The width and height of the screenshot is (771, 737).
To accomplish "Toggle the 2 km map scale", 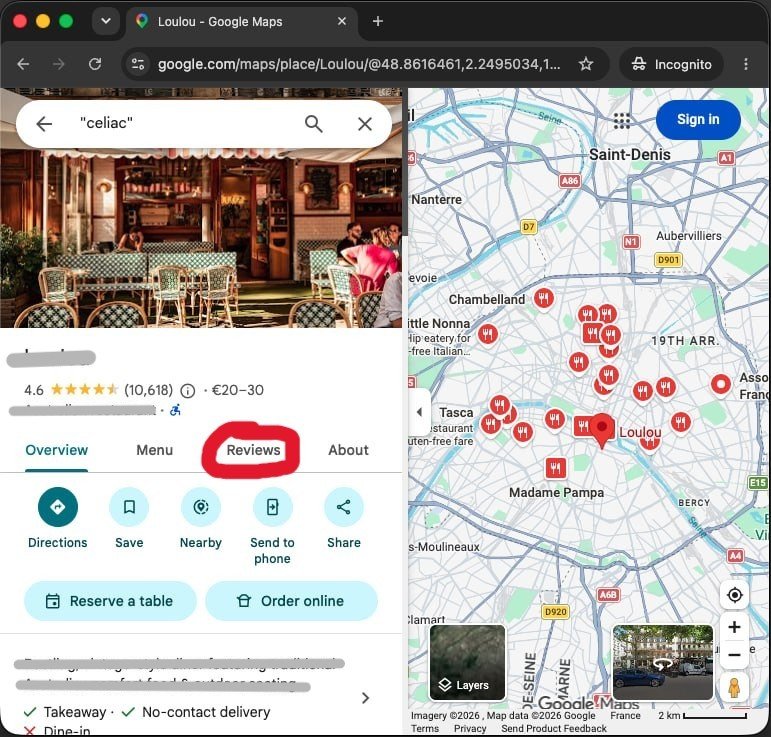I will 702,715.
